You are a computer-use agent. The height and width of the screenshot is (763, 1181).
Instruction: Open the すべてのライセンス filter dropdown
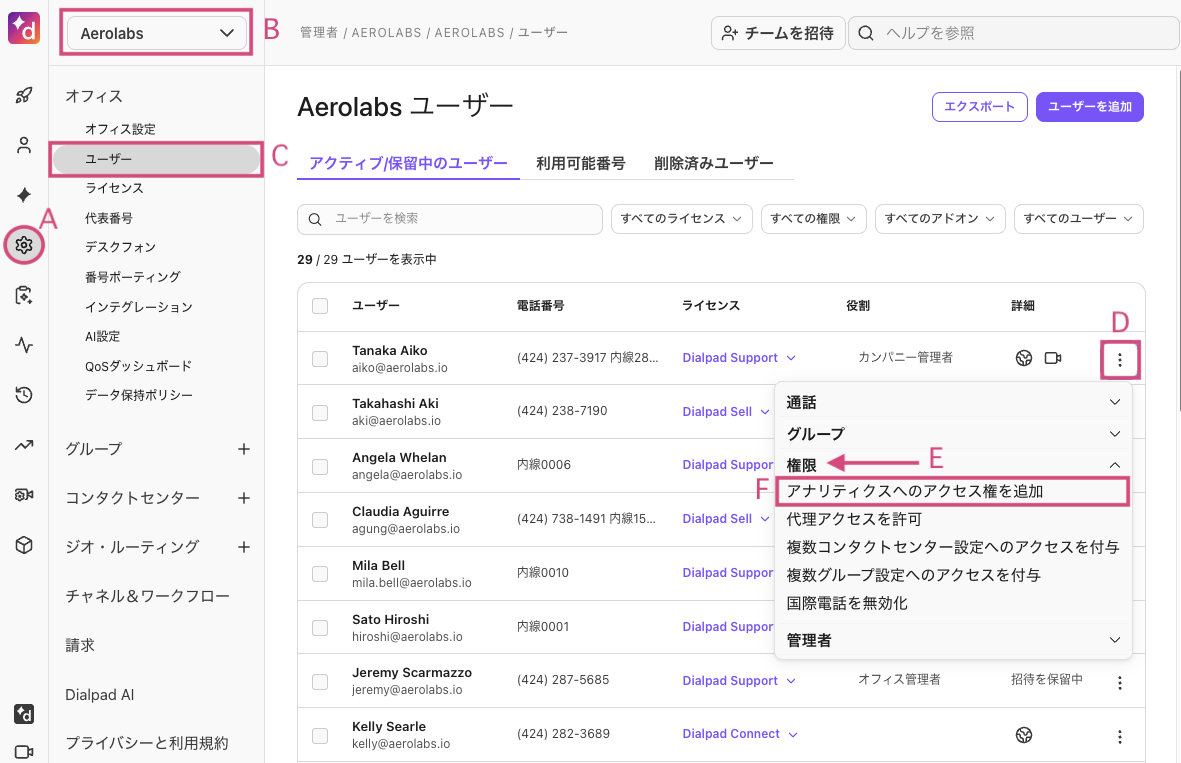click(x=681, y=218)
